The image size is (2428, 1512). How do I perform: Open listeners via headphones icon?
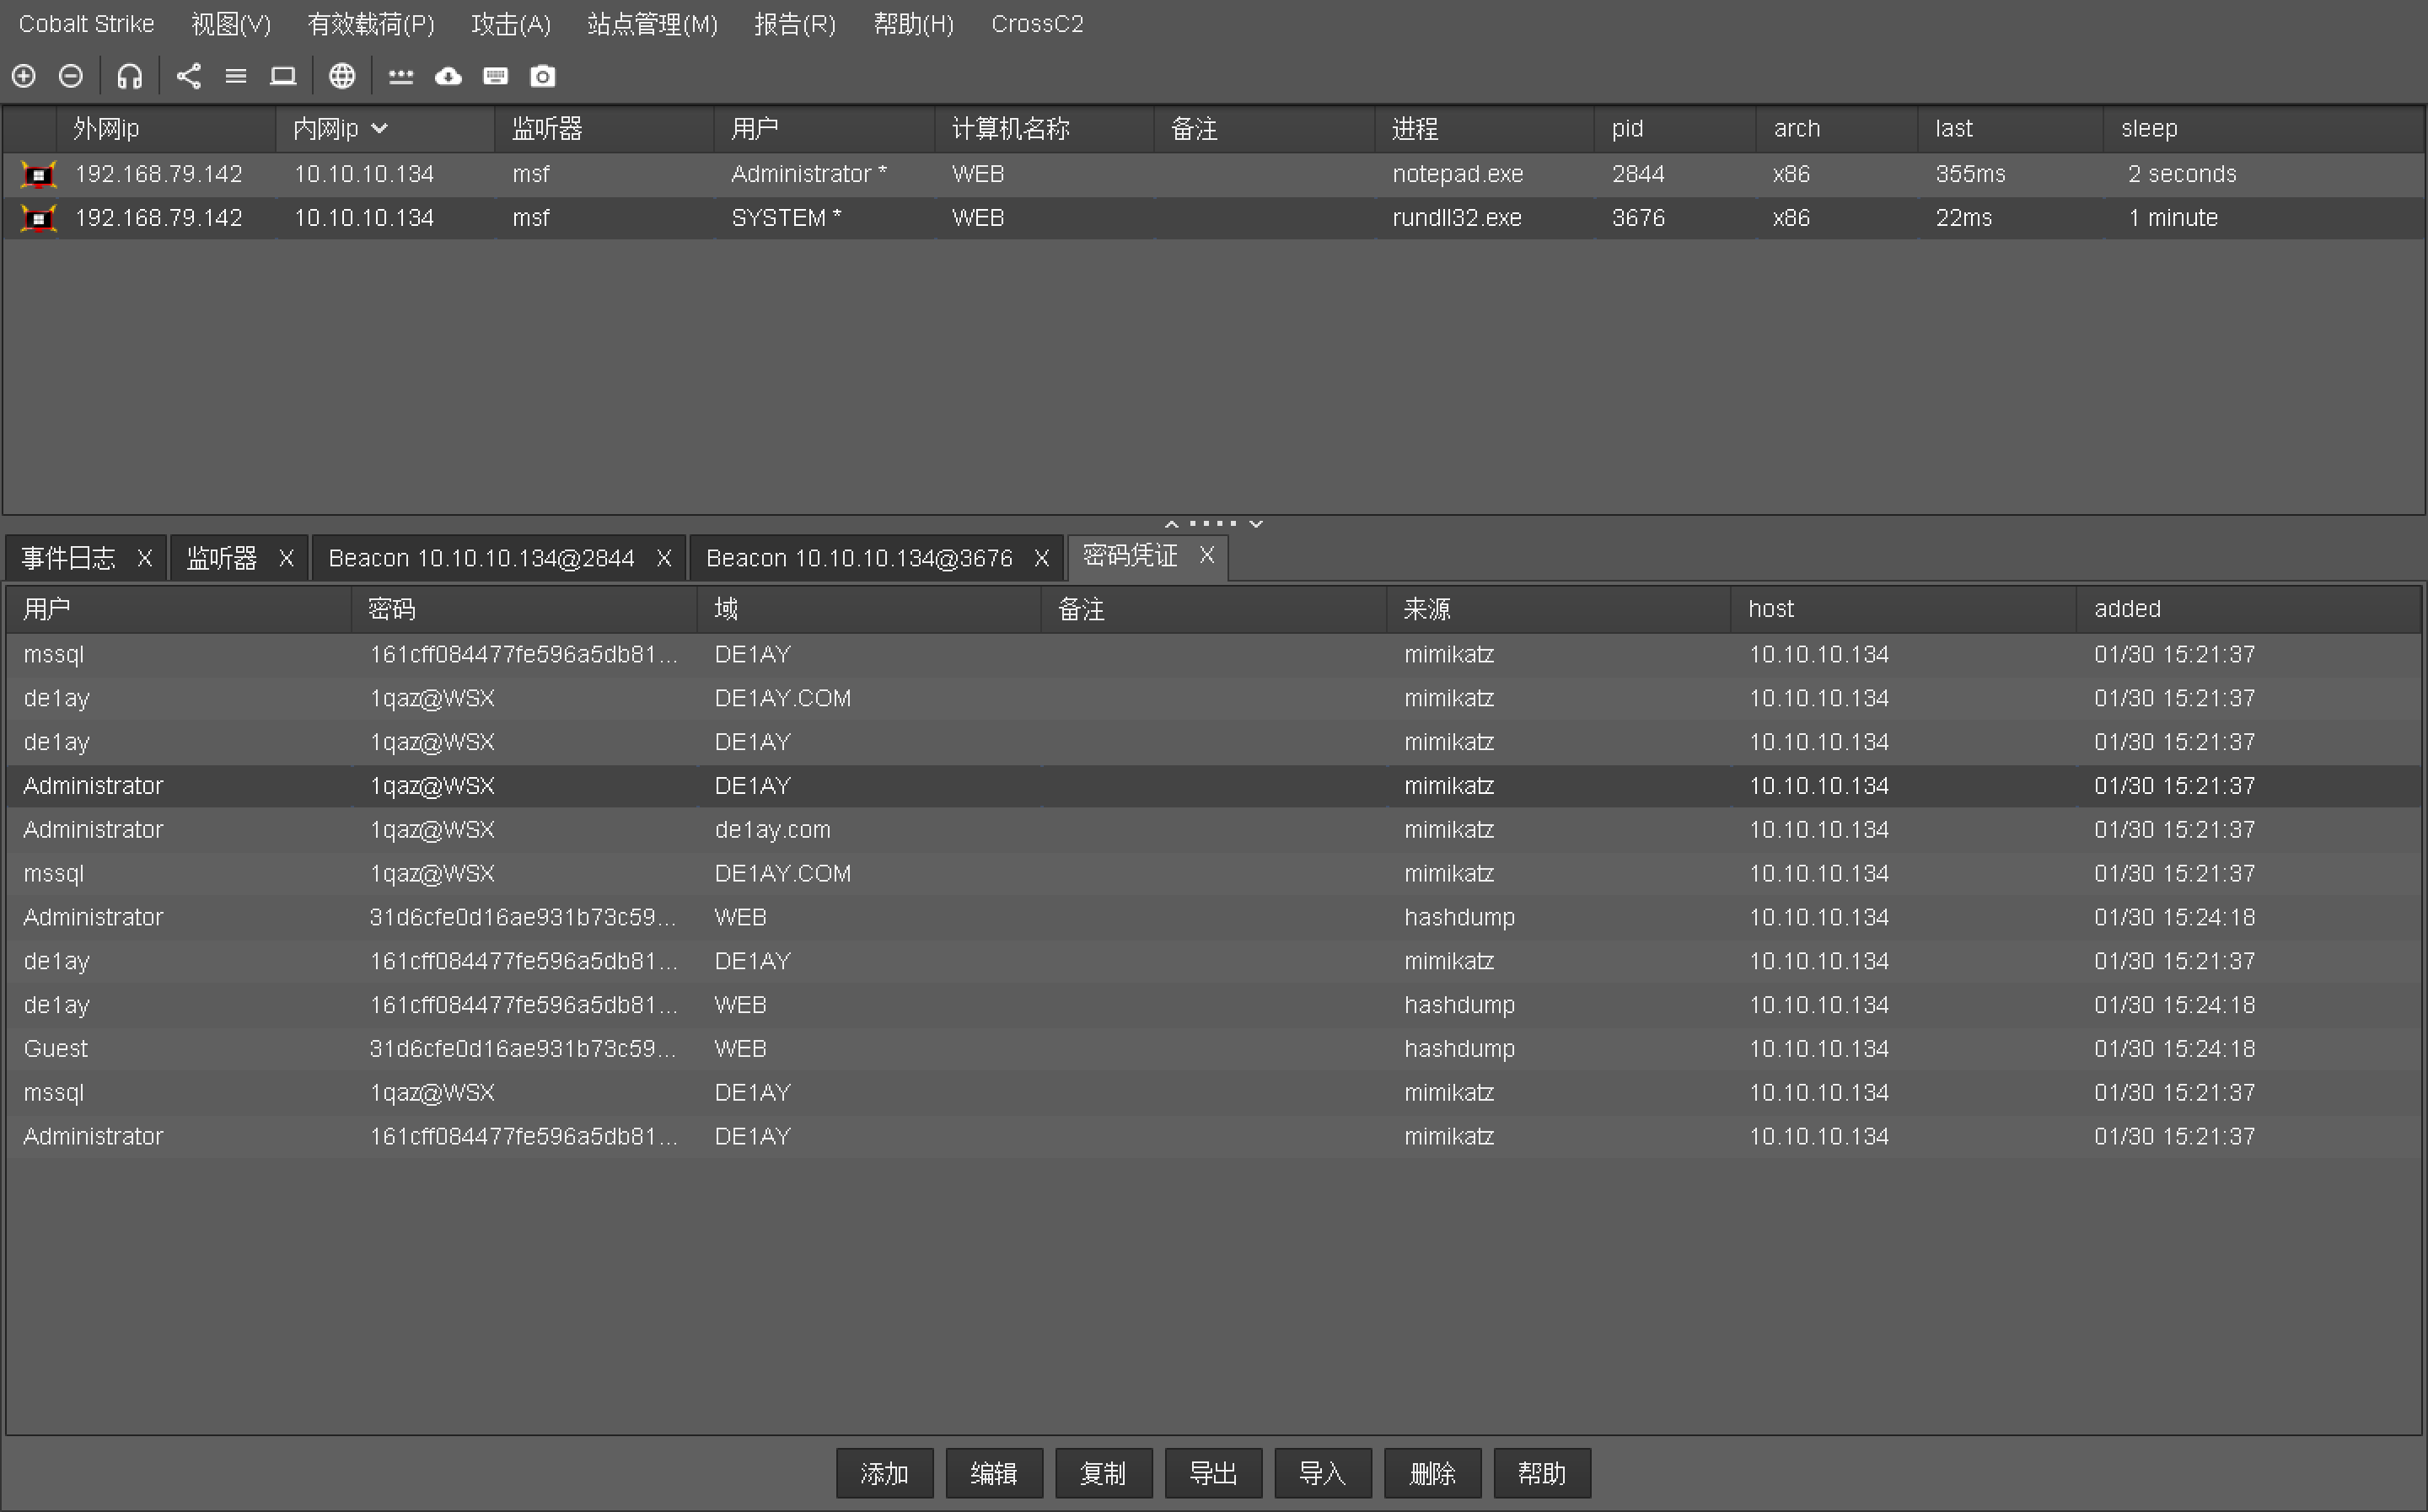[130, 76]
